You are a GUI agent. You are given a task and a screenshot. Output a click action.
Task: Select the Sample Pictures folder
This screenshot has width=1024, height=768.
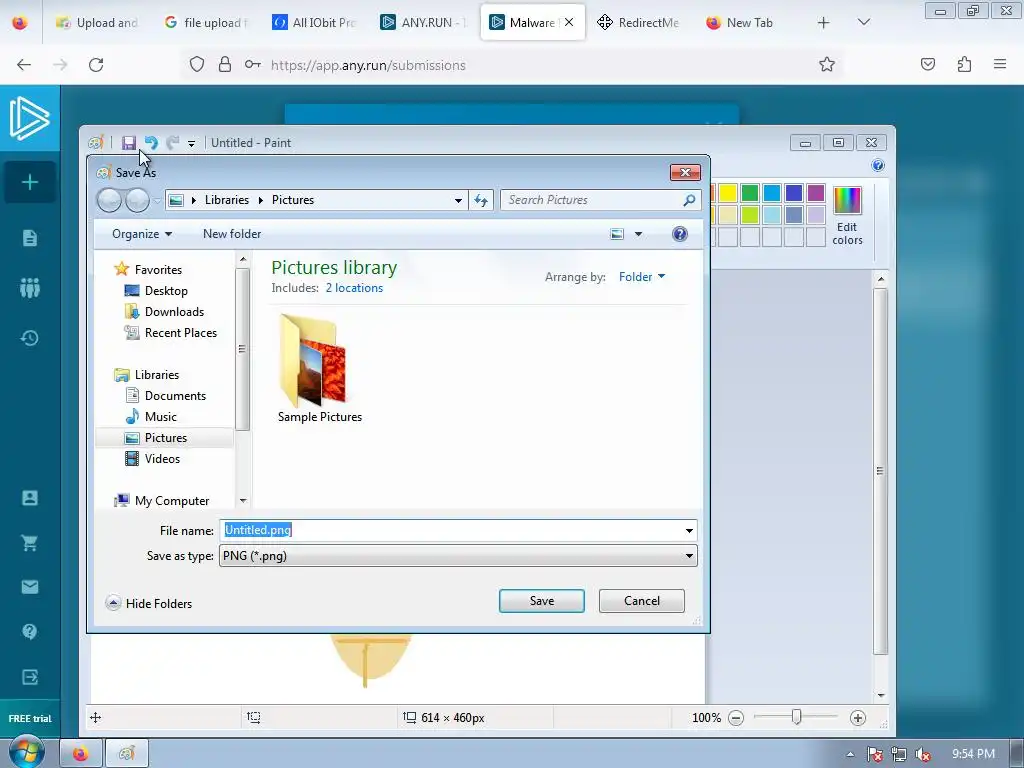pos(319,369)
